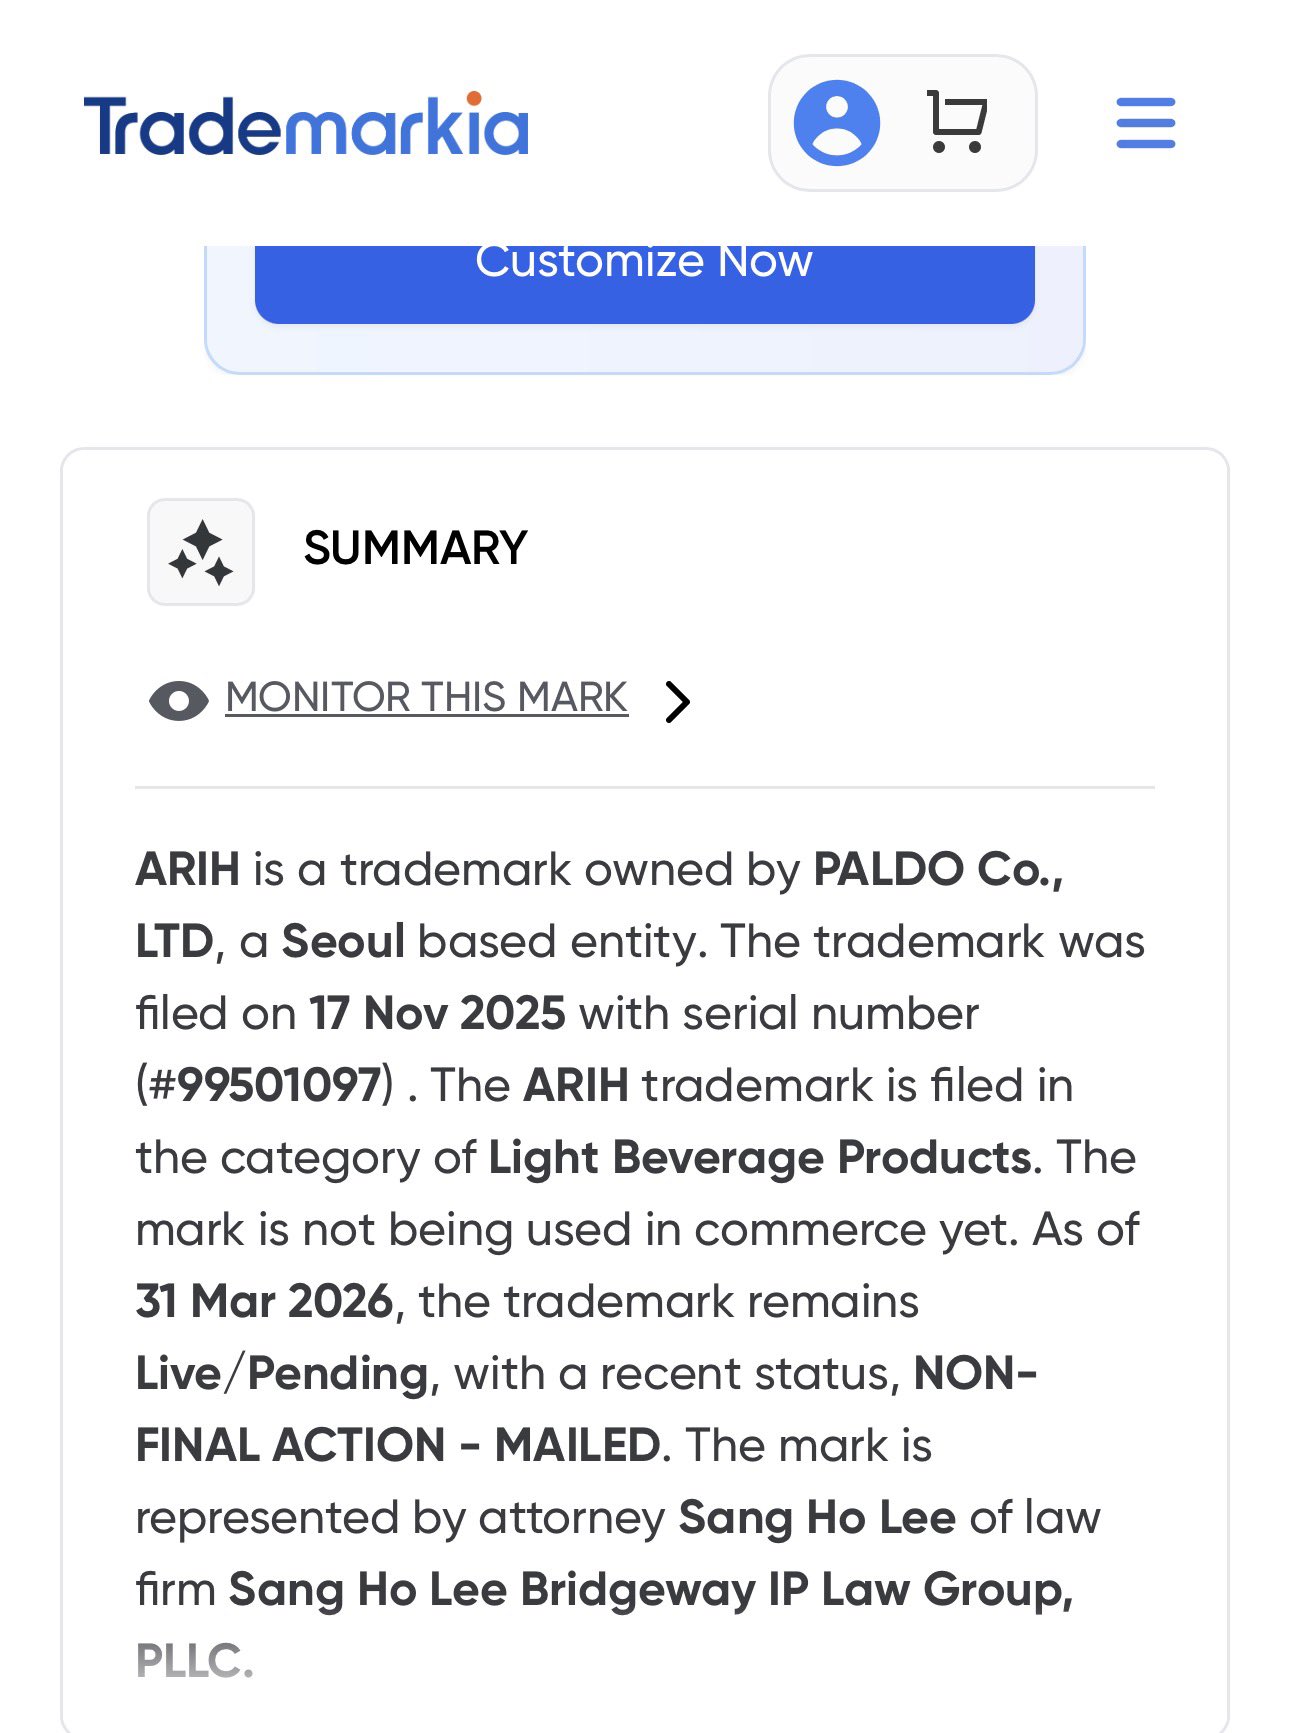Open the shopping cart
Image resolution: width=1290 pixels, height=1733 pixels.
(x=956, y=123)
